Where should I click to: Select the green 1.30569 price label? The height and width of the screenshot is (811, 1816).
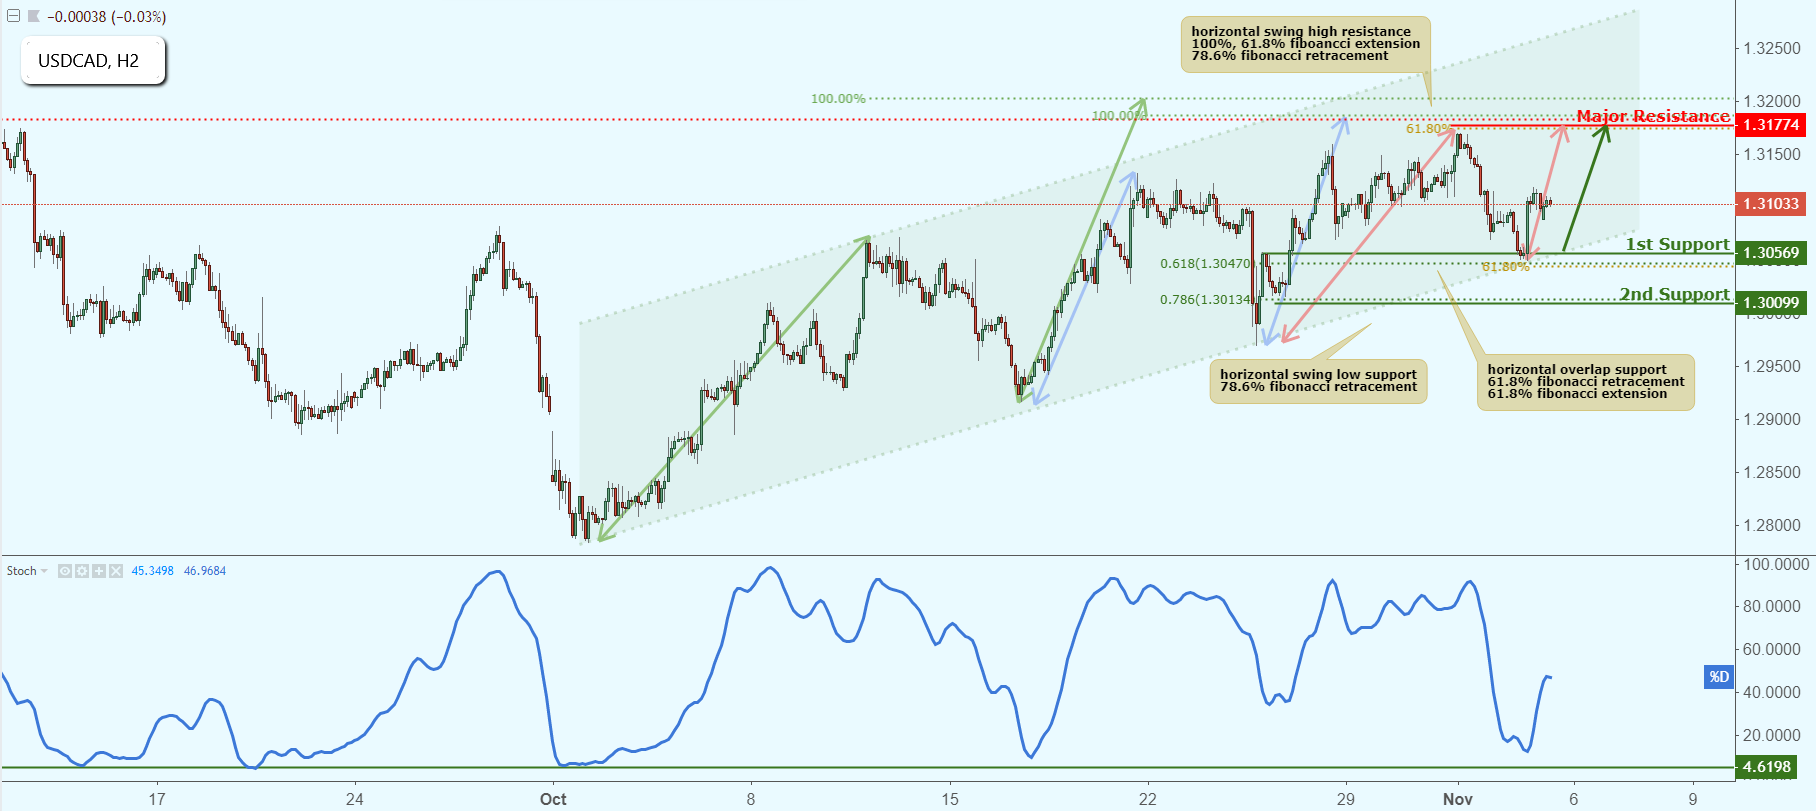coord(1771,253)
